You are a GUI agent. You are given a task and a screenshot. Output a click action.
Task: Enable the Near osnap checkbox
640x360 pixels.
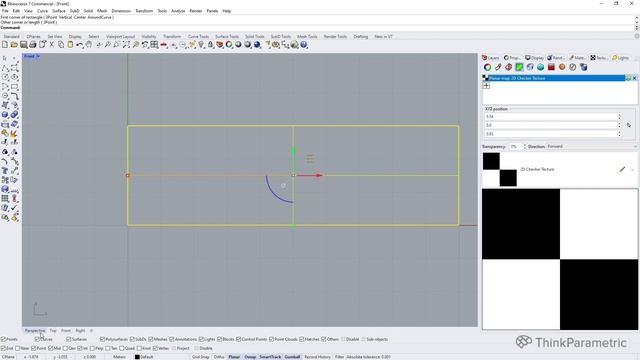tap(18, 348)
